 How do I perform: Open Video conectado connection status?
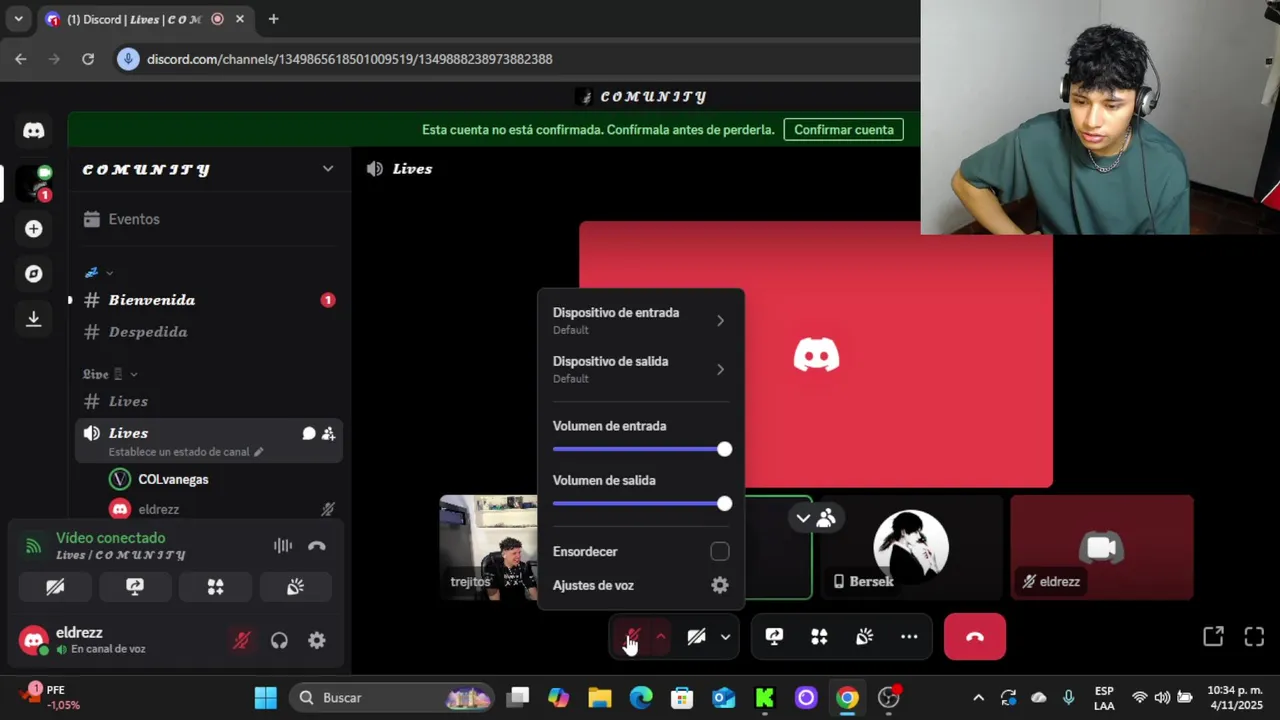111,538
